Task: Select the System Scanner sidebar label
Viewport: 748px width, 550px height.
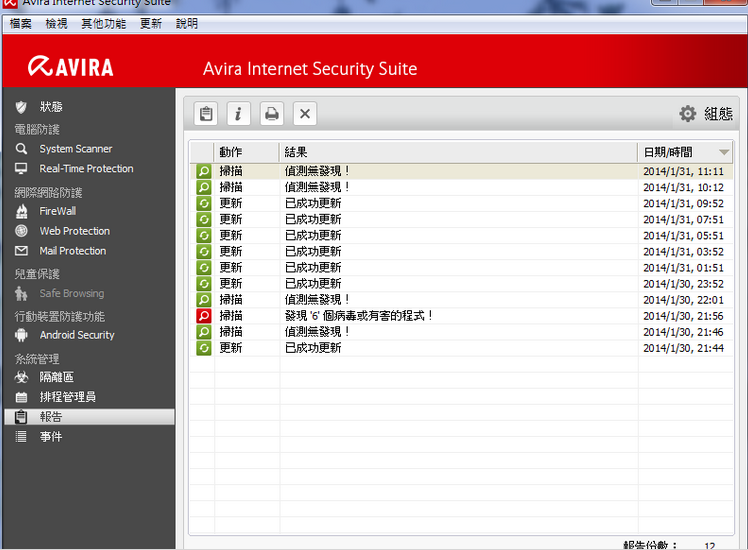Action: [76, 149]
